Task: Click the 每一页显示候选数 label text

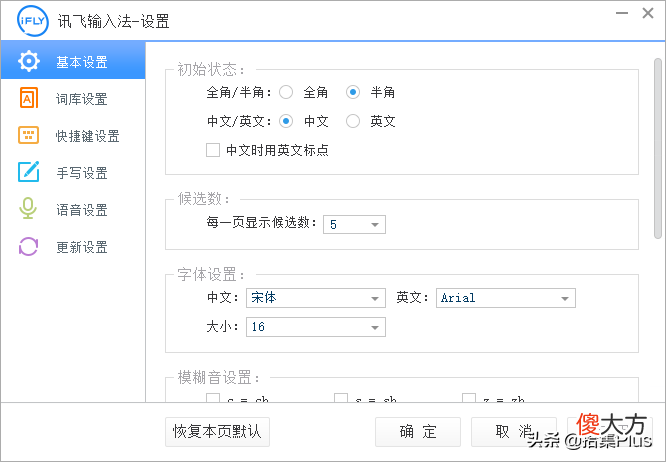Action: pyautogui.click(x=261, y=223)
